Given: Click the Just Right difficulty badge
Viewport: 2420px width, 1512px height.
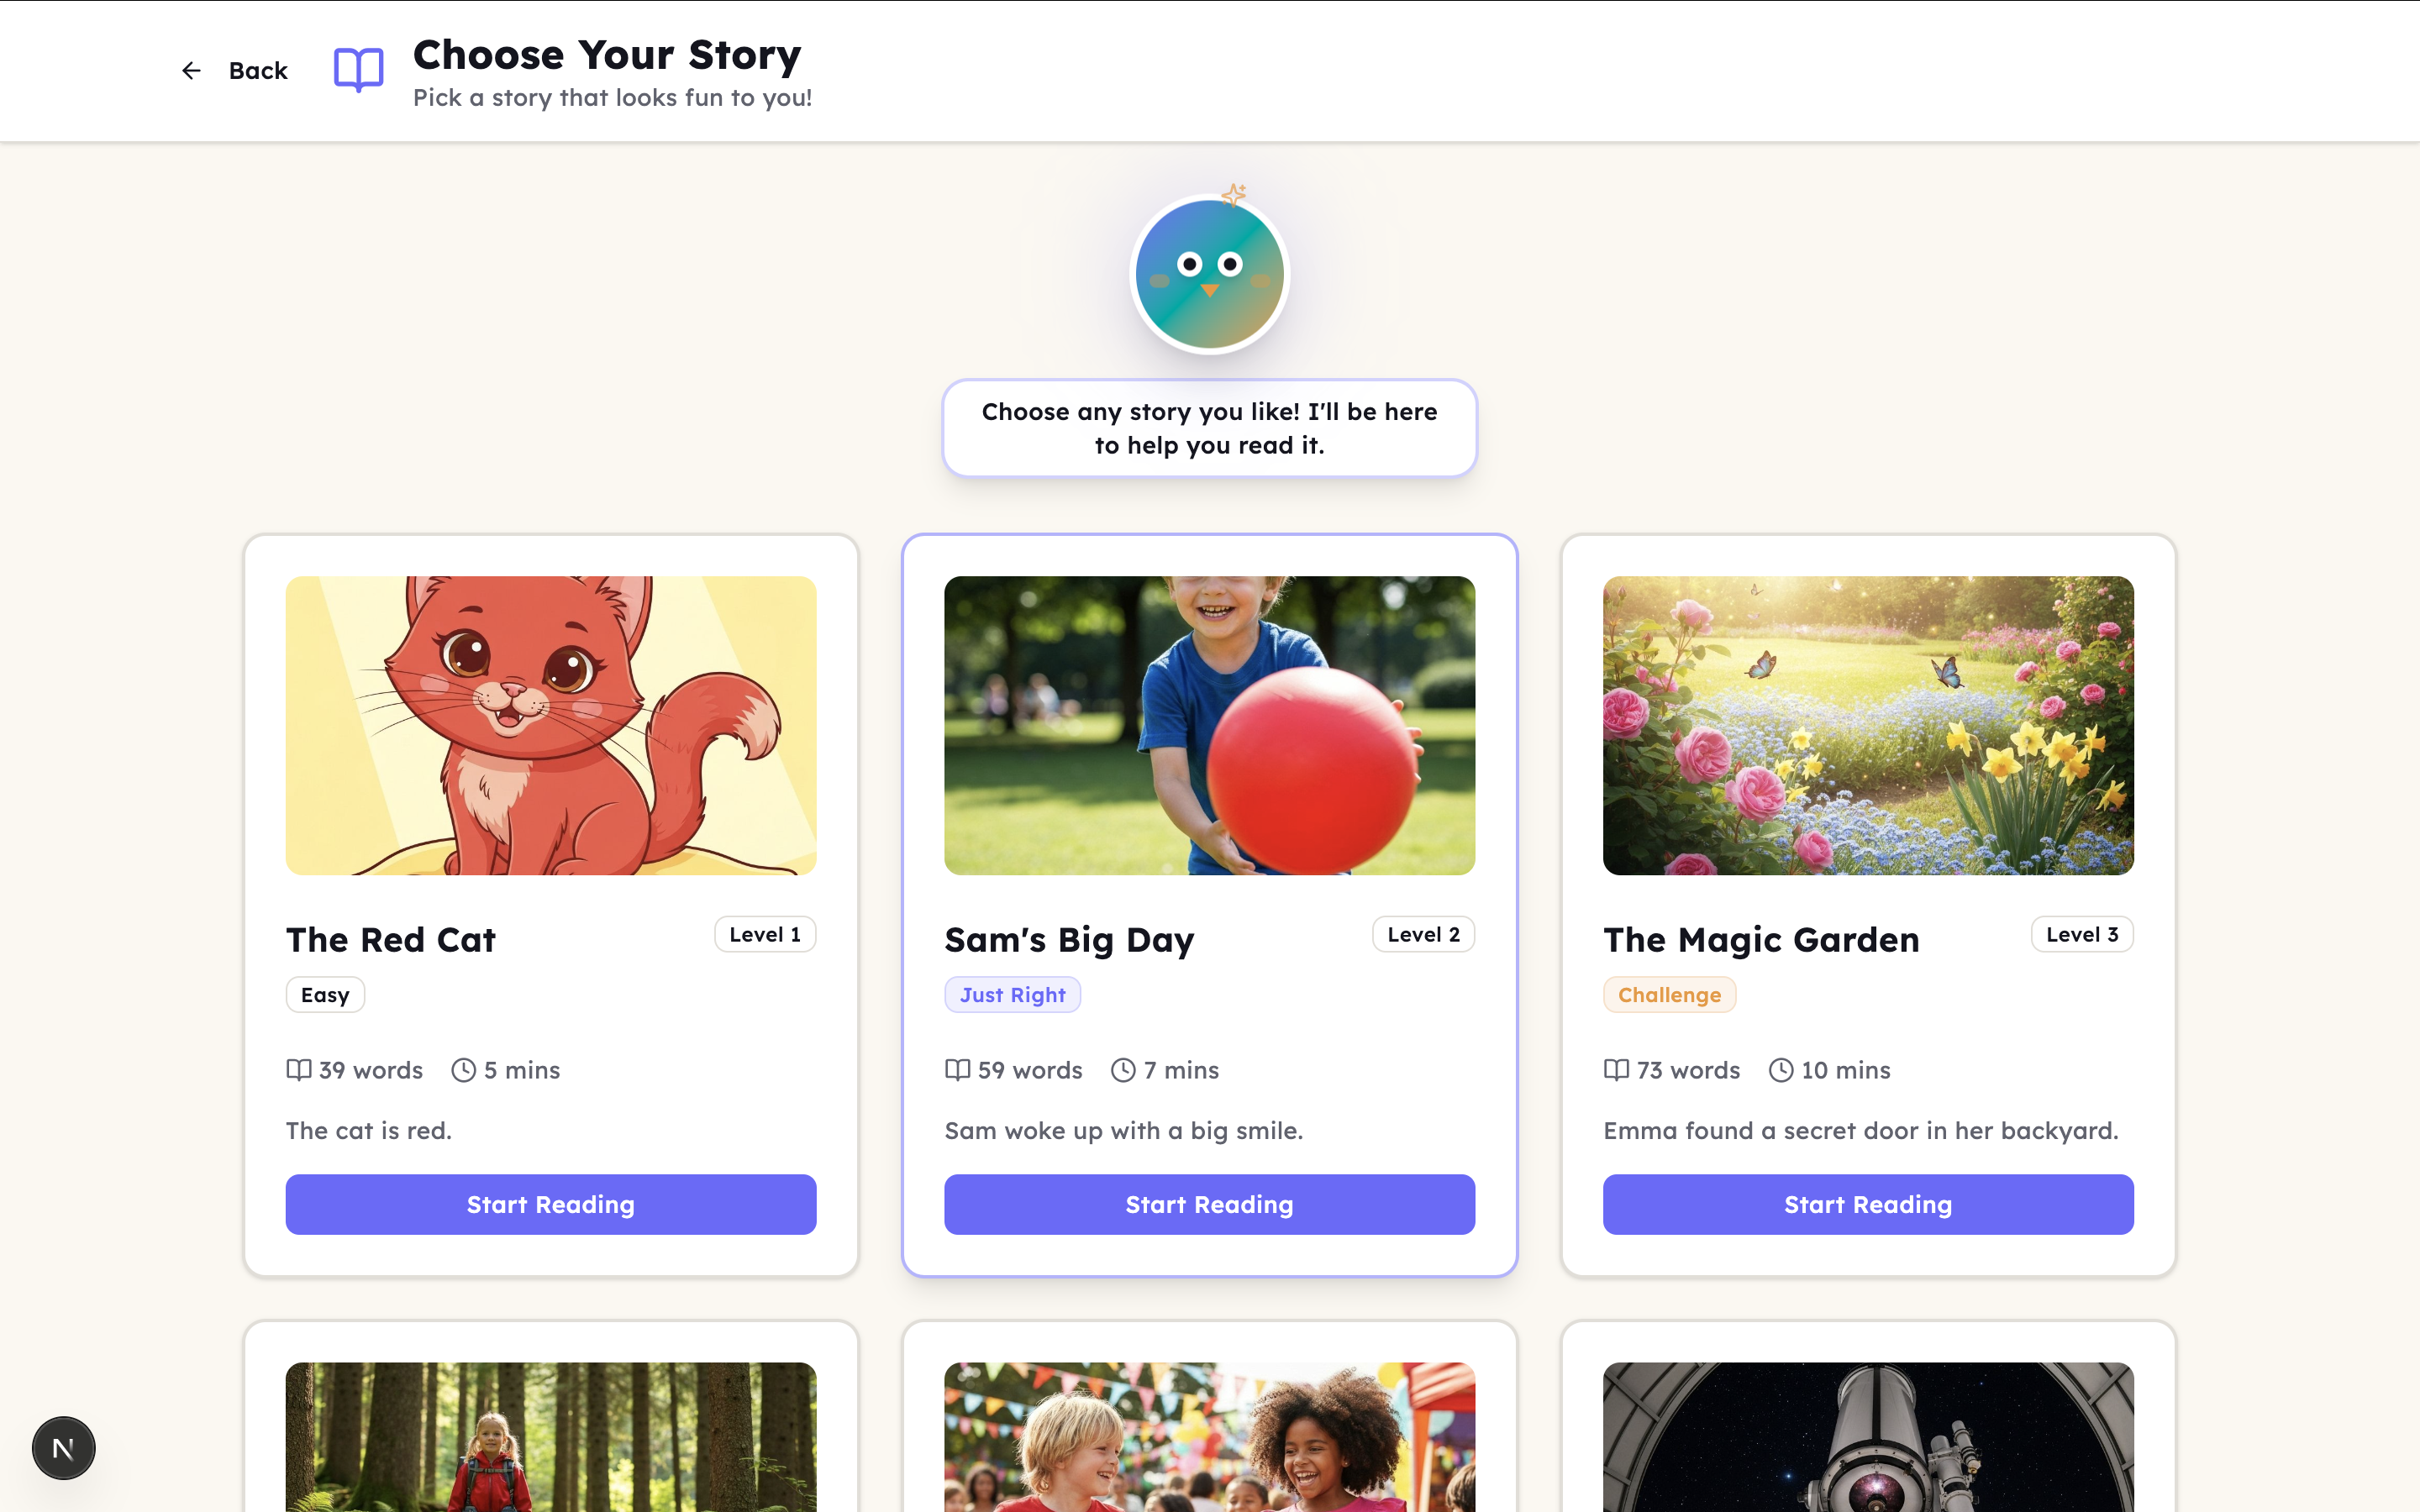Looking at the screenshot, I should pos(1012,995).
